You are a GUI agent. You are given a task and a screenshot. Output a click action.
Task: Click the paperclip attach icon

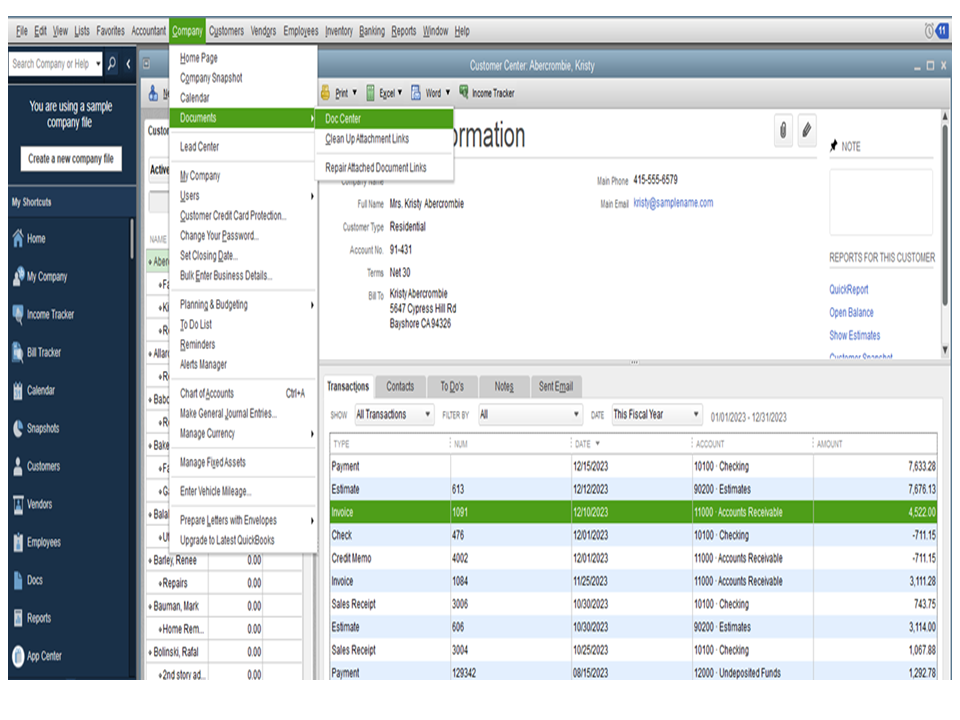[x=783, y=130]
